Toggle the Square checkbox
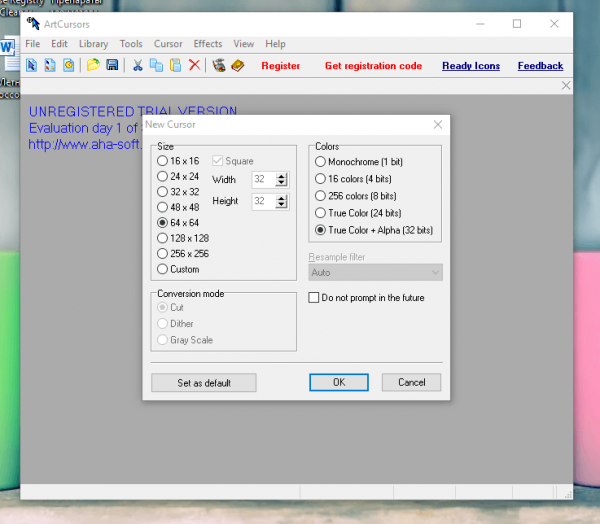Screen dimensions: 600x524 (x=233, y=161)
